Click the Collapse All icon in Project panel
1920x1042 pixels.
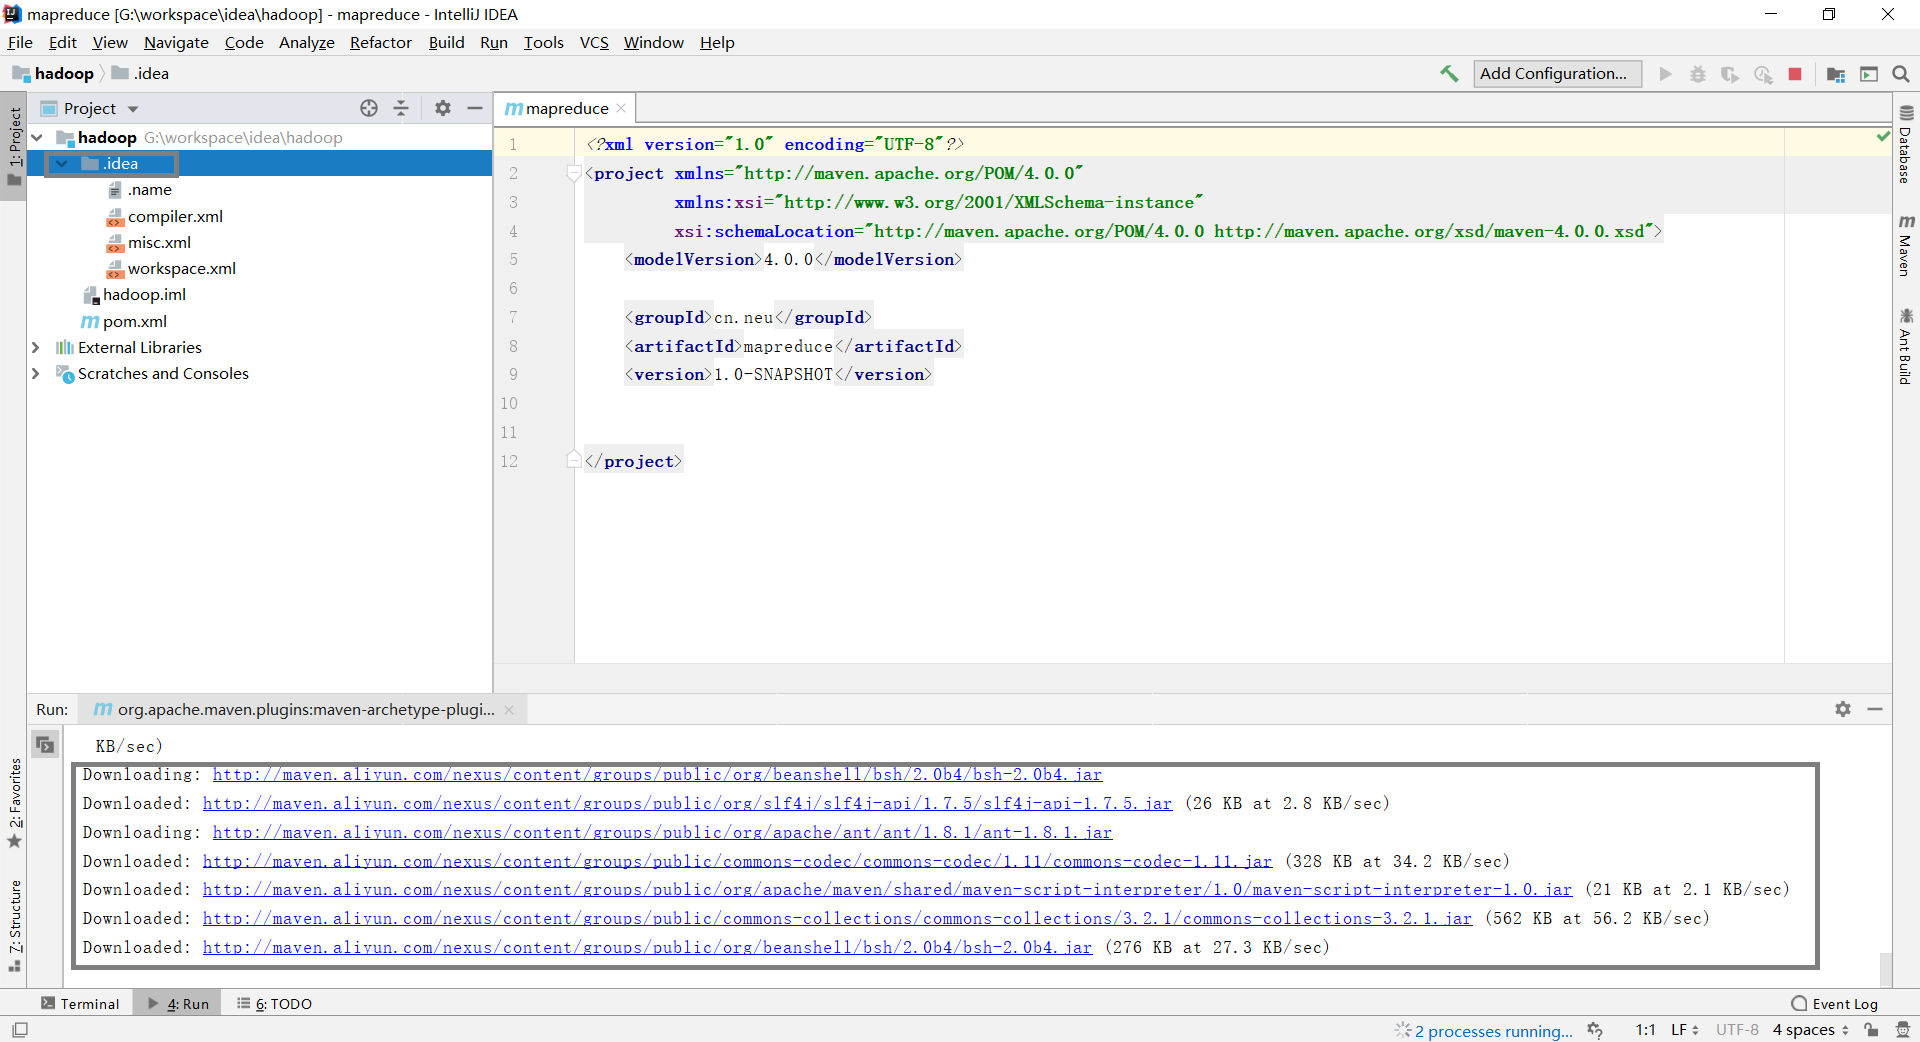pos(401,108)
